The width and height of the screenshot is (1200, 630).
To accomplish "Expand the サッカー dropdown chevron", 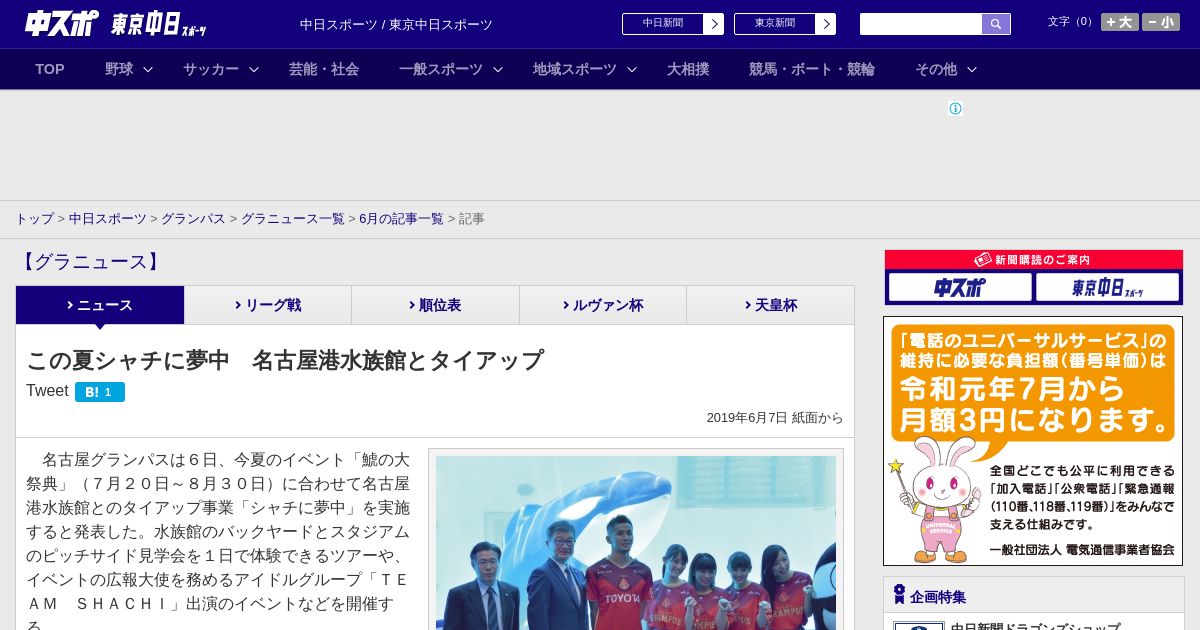I will point(254,69).
